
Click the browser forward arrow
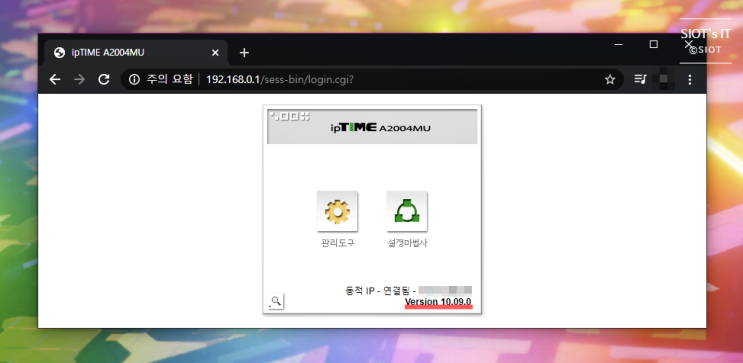click(x=79, y=80)
